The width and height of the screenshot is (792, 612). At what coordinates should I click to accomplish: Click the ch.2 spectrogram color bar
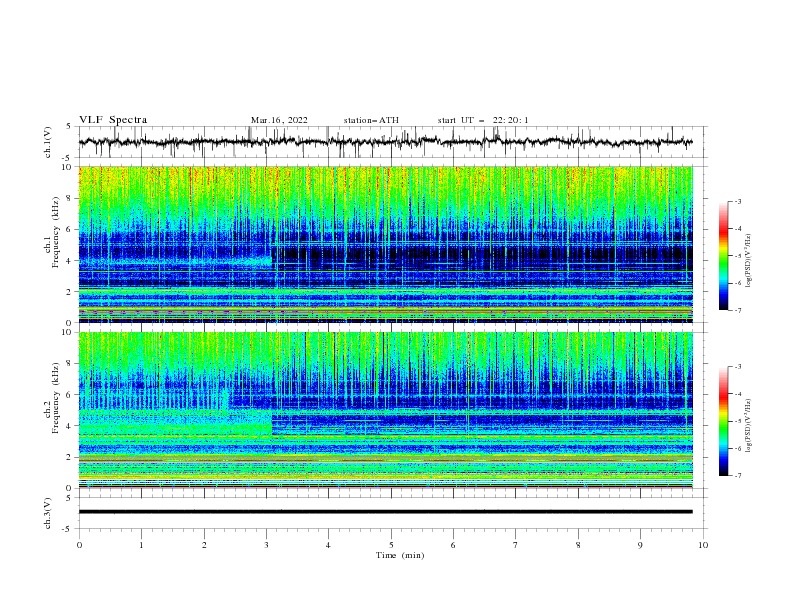pos(723,421)
